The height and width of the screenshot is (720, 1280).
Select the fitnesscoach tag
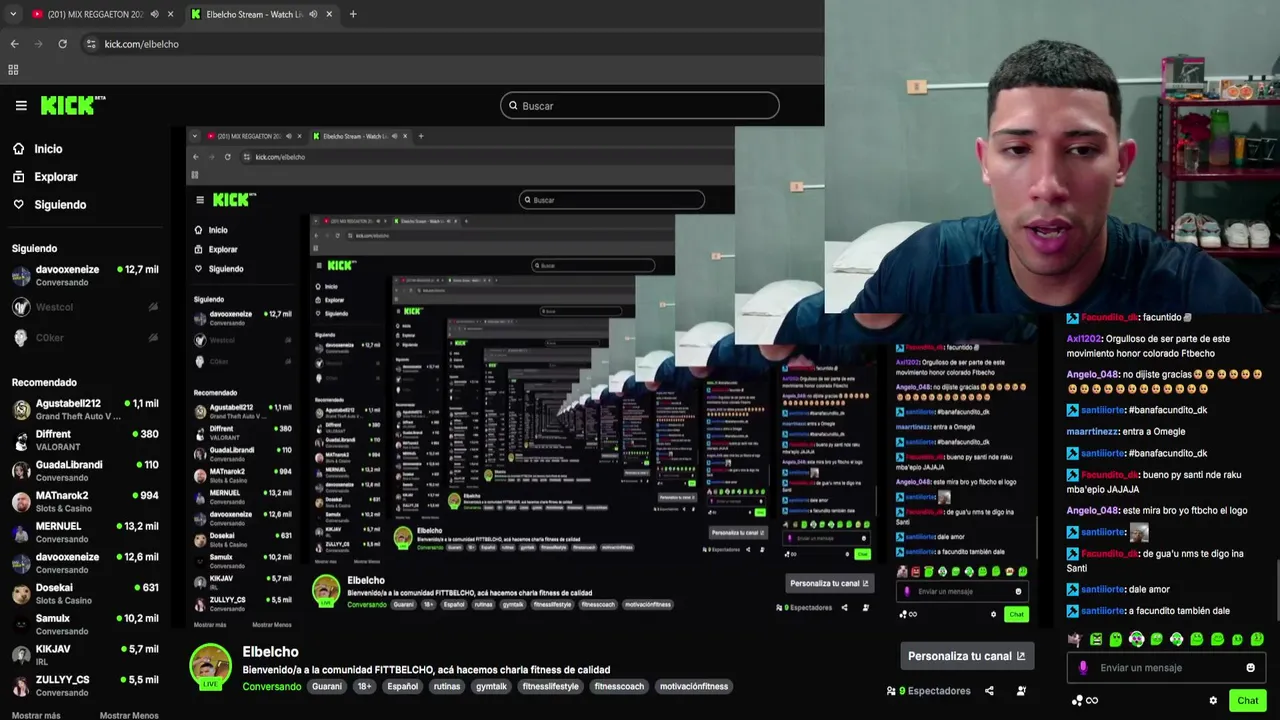point(619,687)
